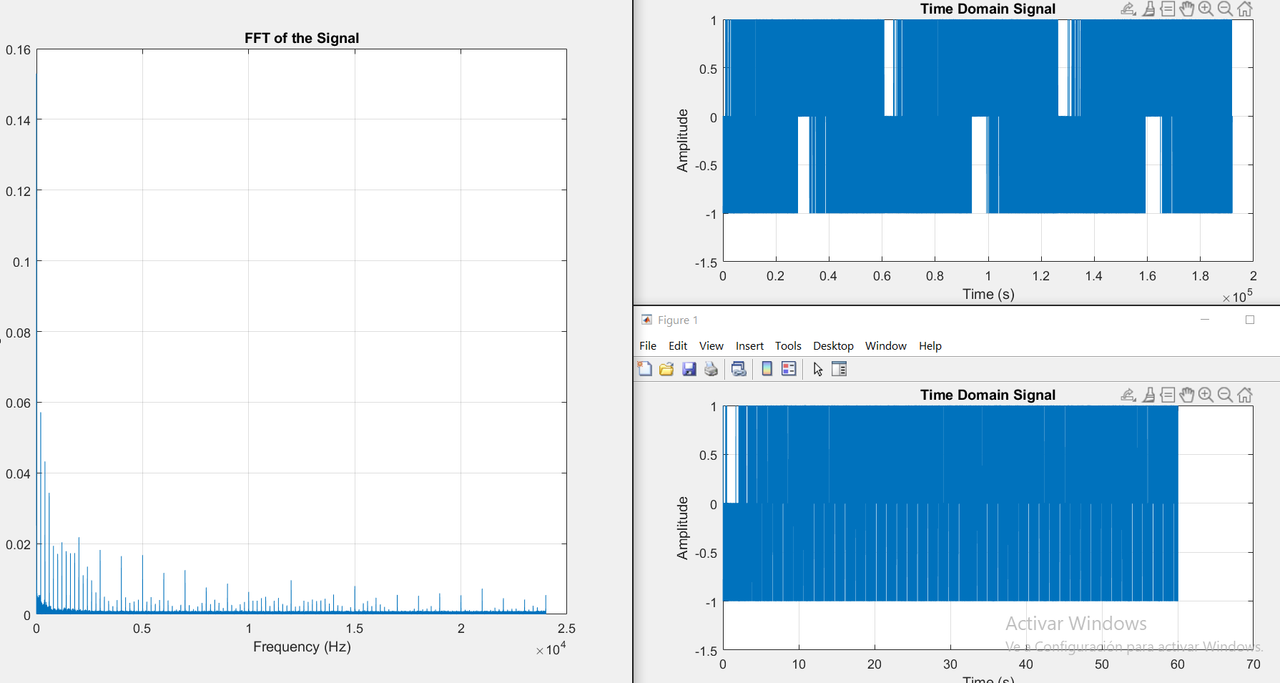Open the Insert menu in Figure 1
Screen dimensions: 1280x683
point(750,346)
